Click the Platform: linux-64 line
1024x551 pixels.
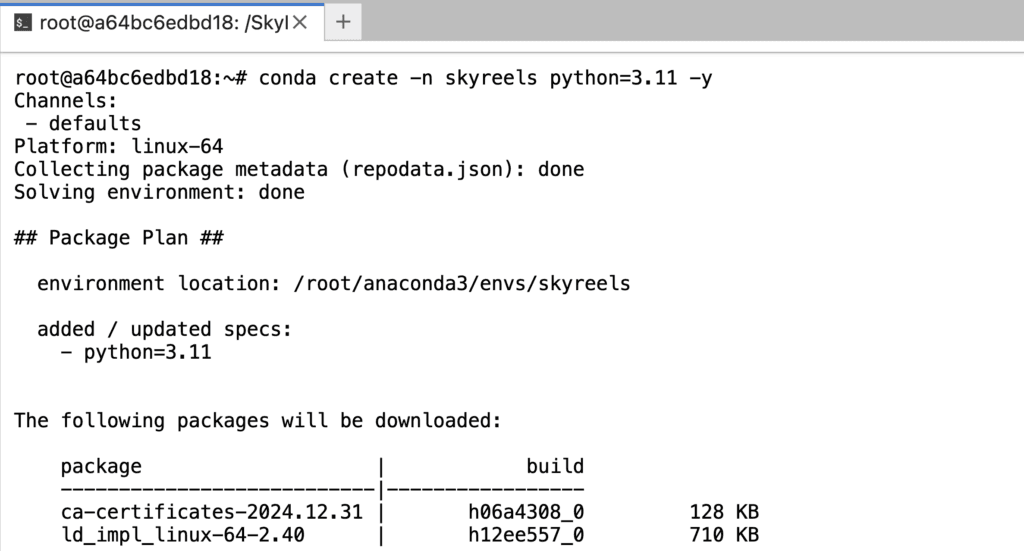[x=118, y=146]
